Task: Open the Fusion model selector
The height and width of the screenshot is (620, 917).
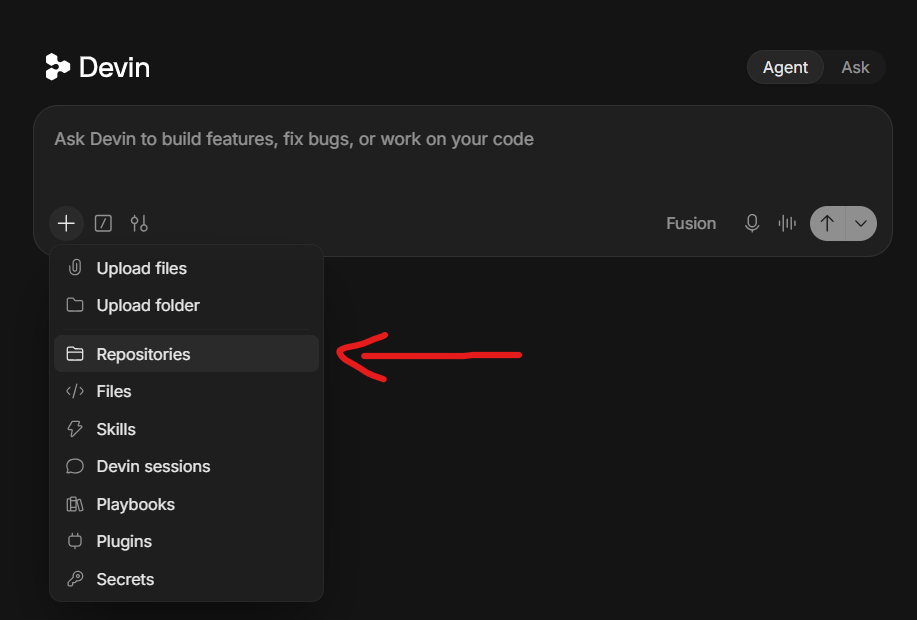Action: tap(691, 223)
